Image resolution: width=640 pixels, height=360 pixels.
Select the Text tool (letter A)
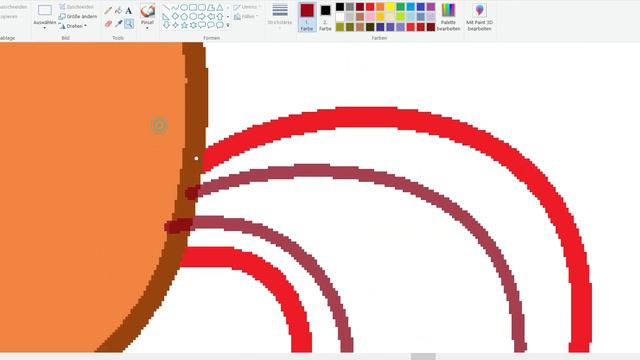coord(129,11)
